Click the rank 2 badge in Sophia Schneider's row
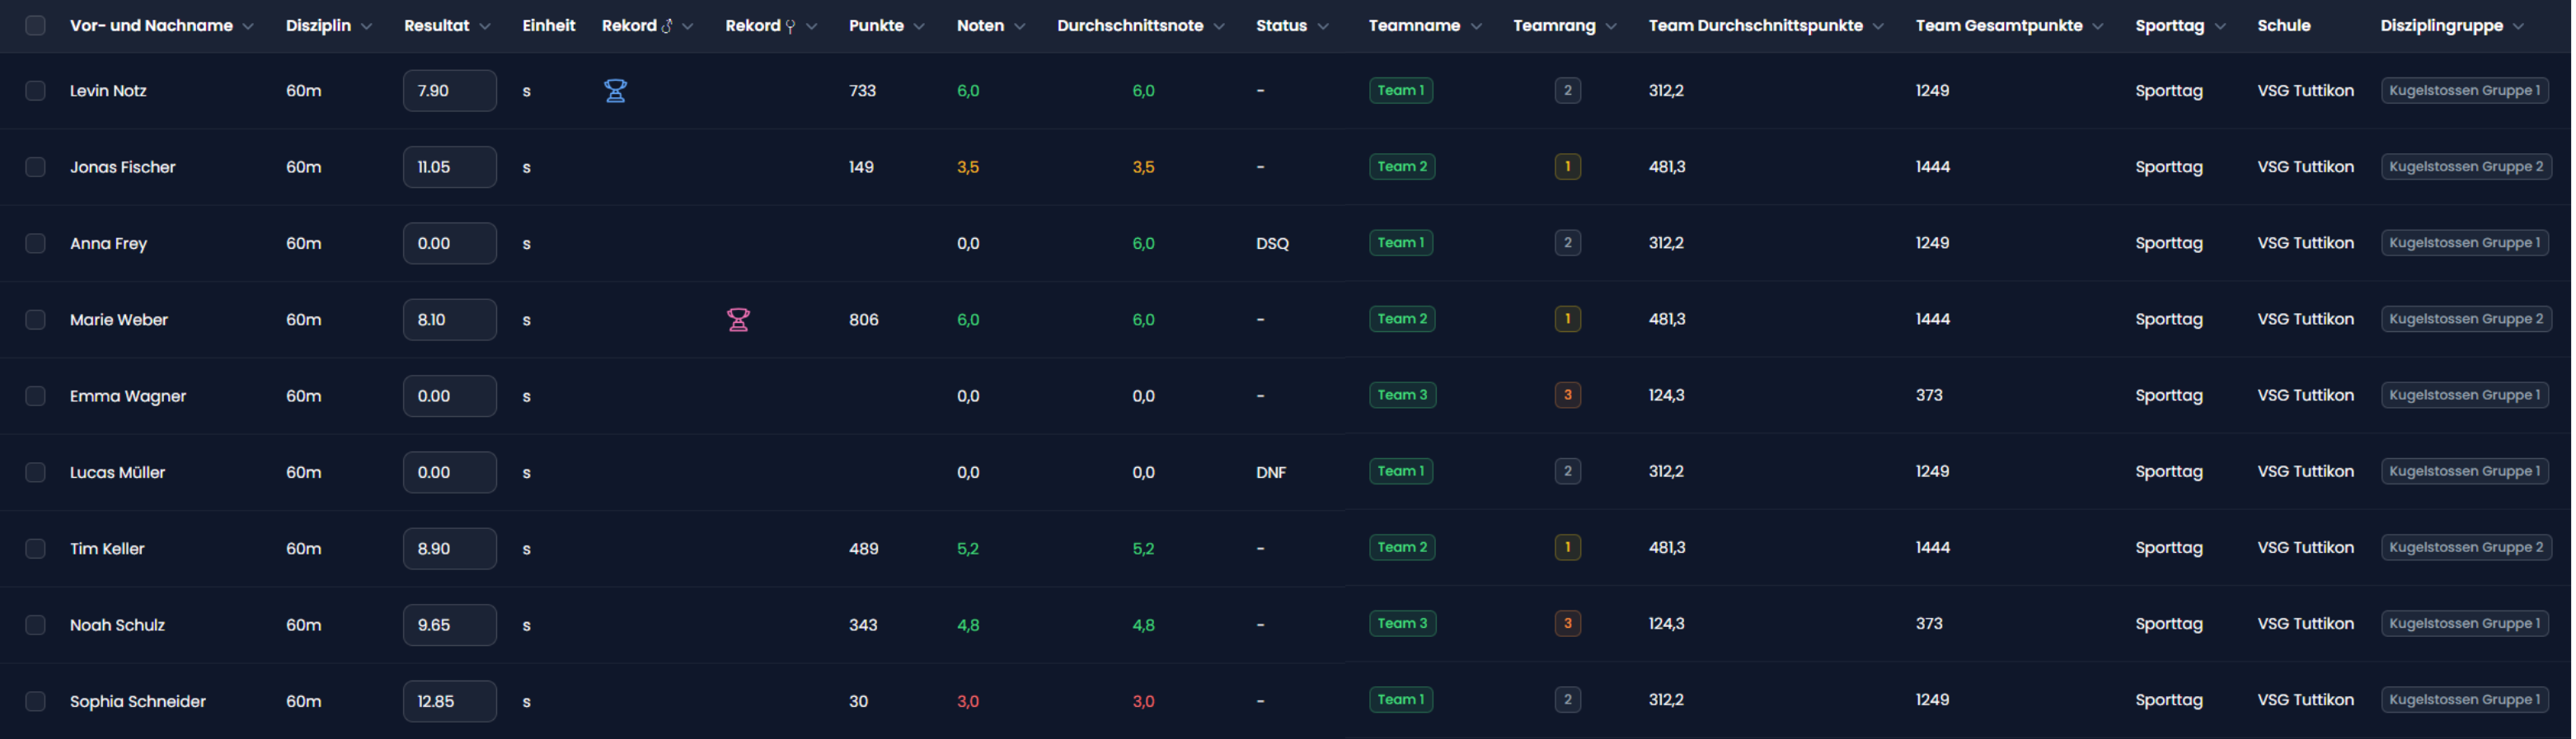2576x739 pixels. coord(1567,700)
